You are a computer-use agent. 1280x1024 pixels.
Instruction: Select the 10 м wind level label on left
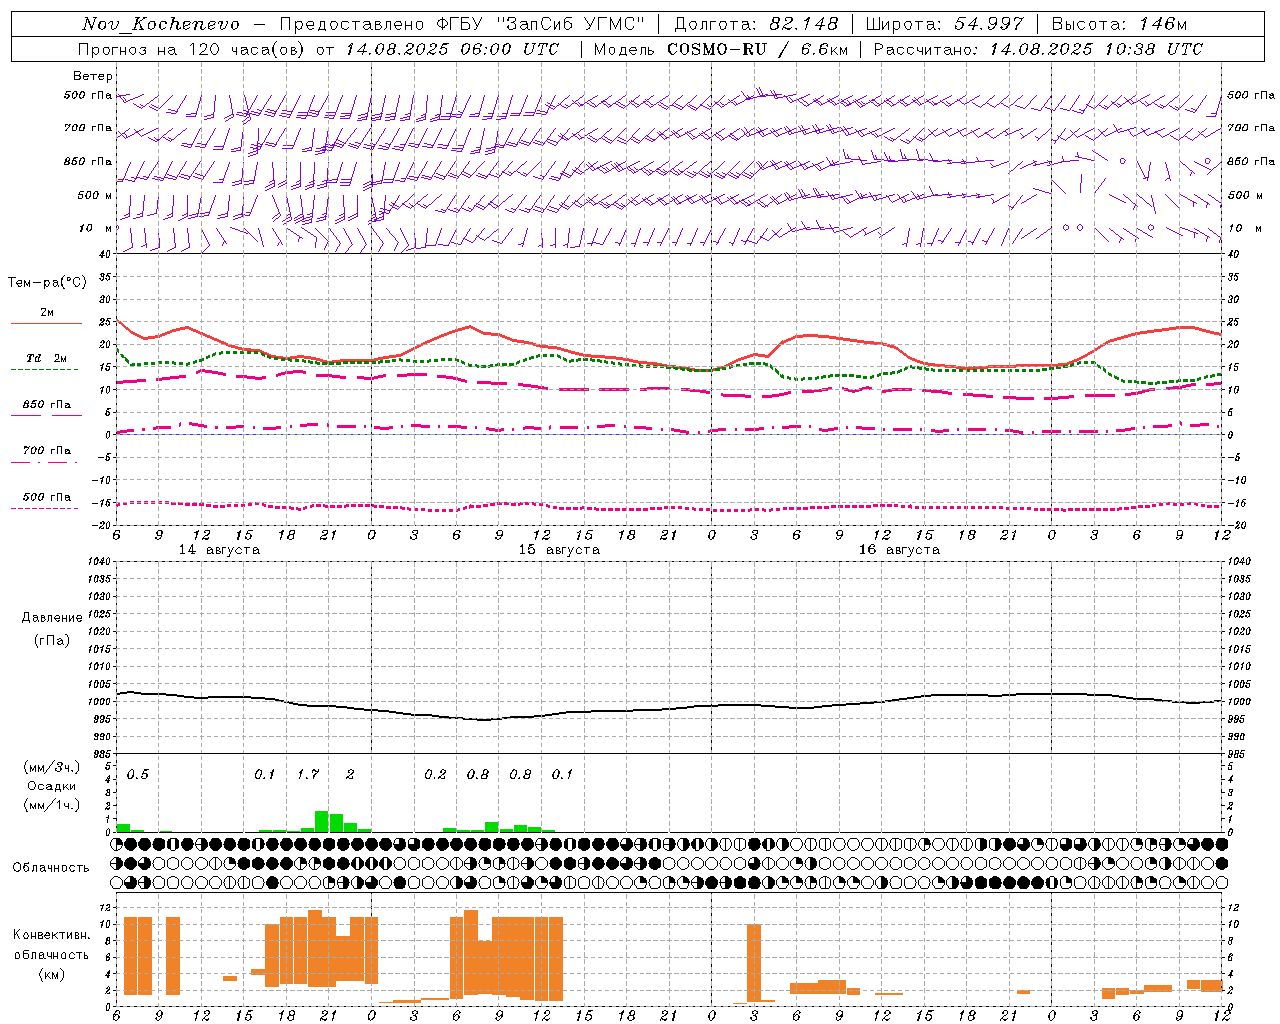(95, 228)
